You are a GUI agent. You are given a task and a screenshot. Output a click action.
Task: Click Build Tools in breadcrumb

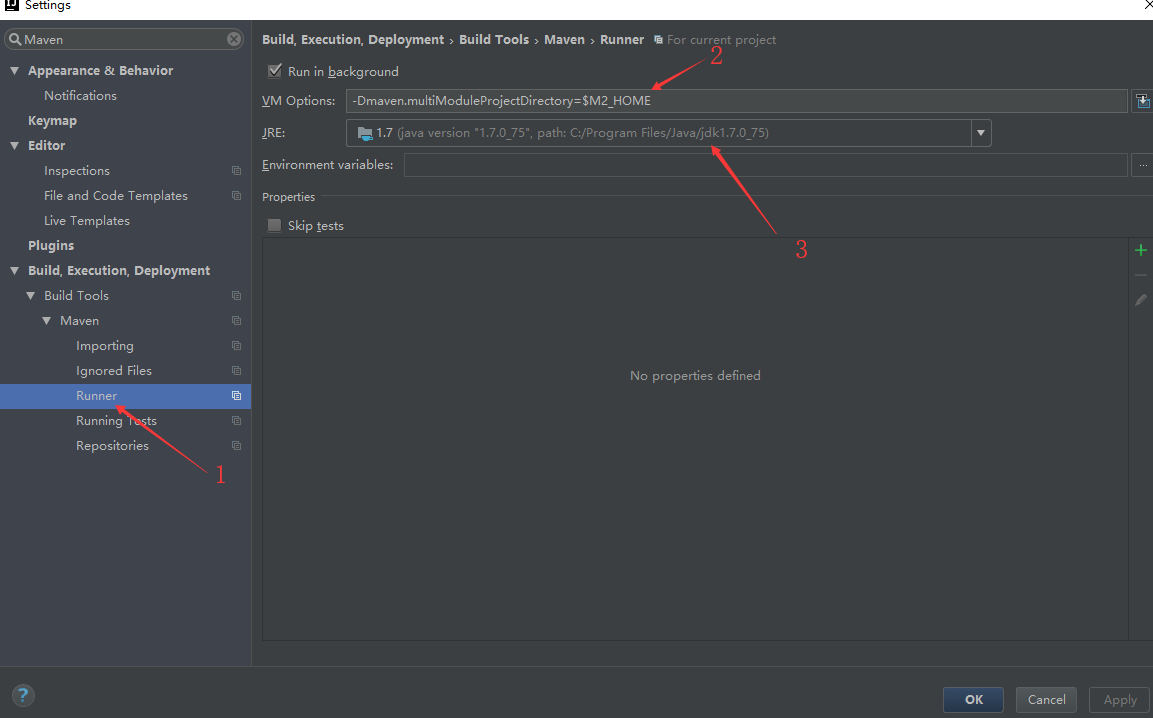[493, 40]
